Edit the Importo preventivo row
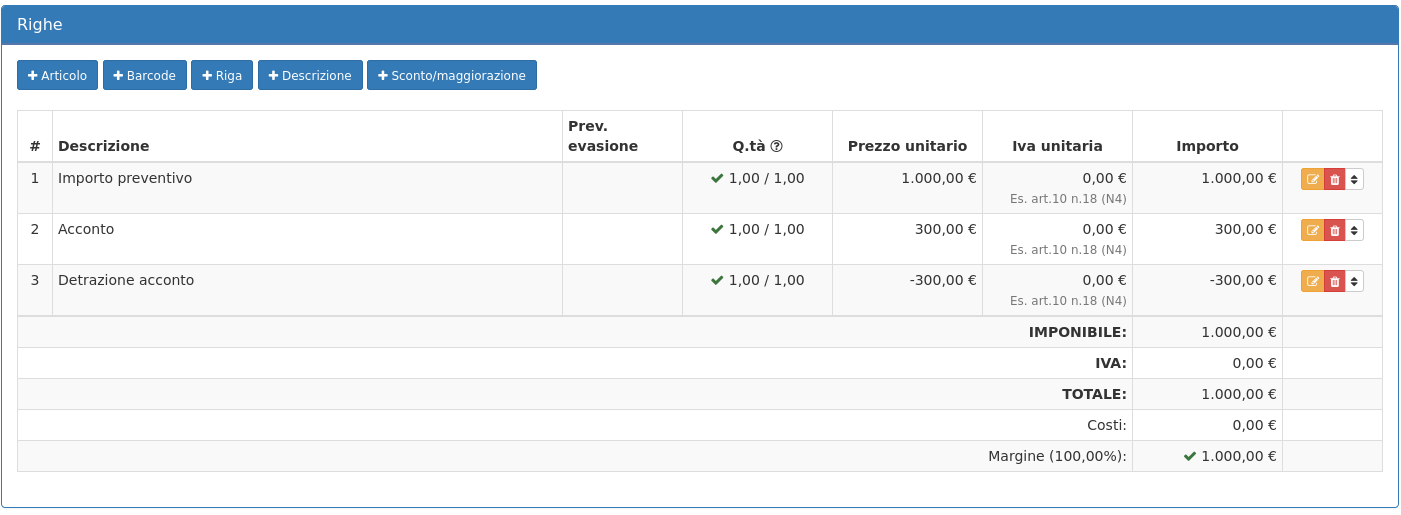Image resolution: width=1401 pixels, height=515 pixels. (x=1312, y=179)
